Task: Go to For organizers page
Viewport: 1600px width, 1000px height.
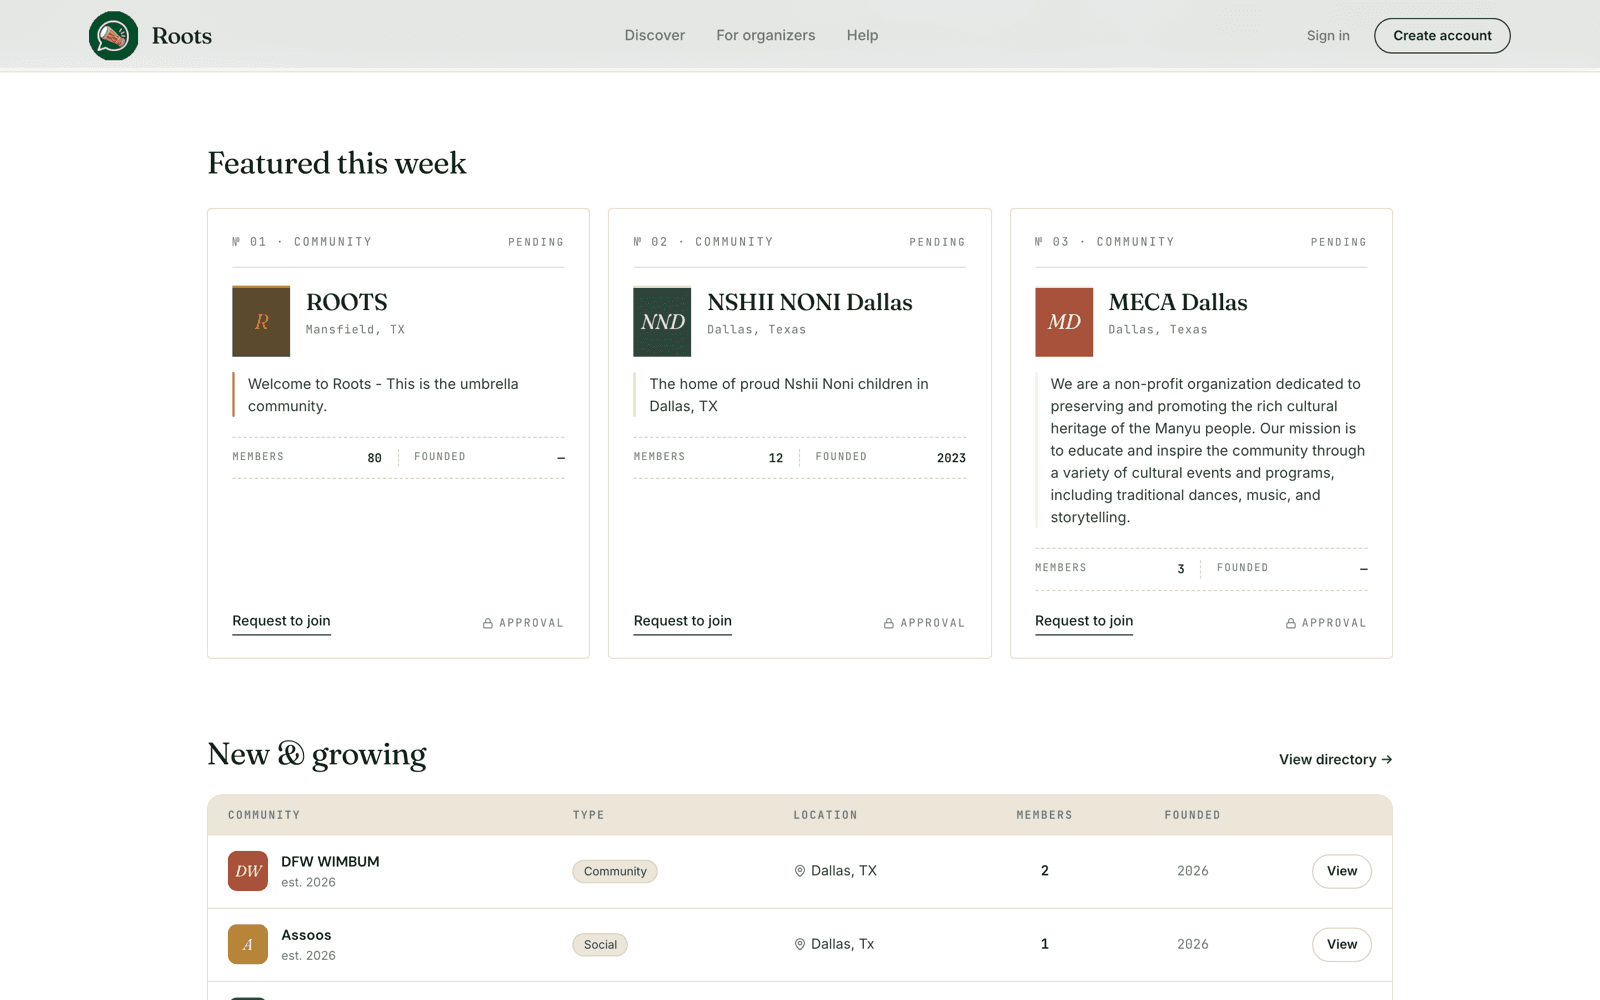Action: (766, 35)
